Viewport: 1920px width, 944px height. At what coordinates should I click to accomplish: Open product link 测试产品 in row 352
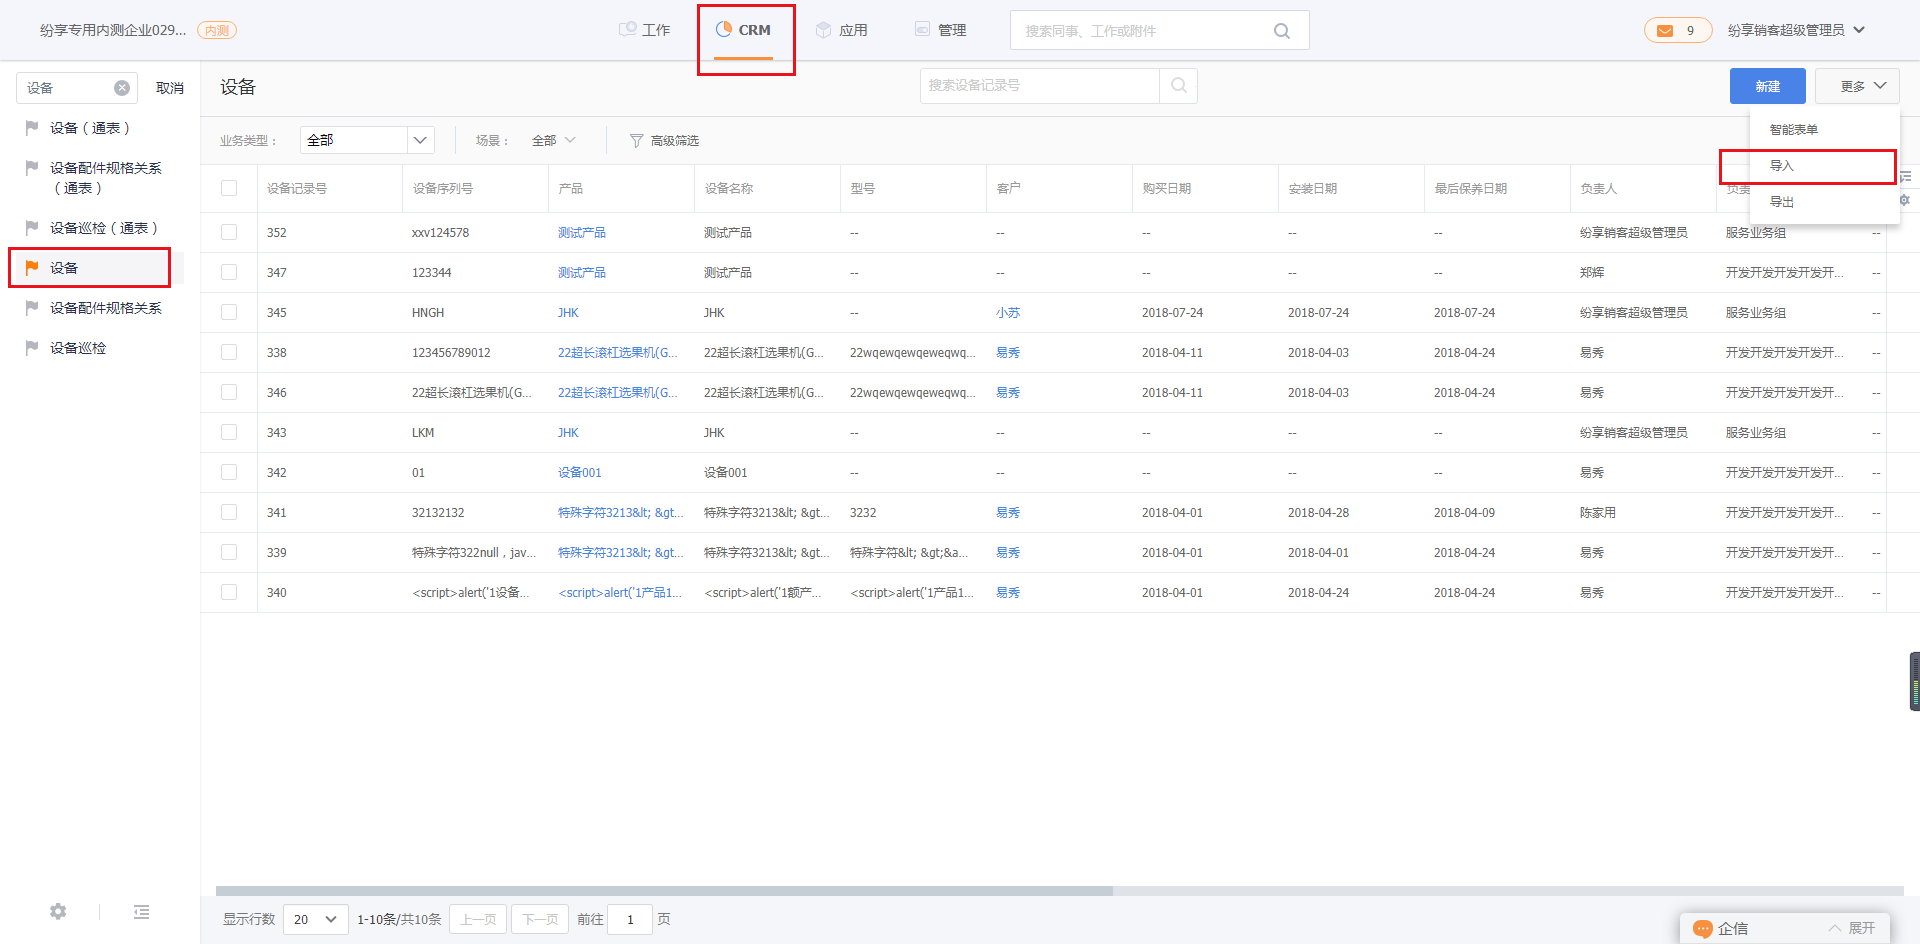tap(582, 233)
